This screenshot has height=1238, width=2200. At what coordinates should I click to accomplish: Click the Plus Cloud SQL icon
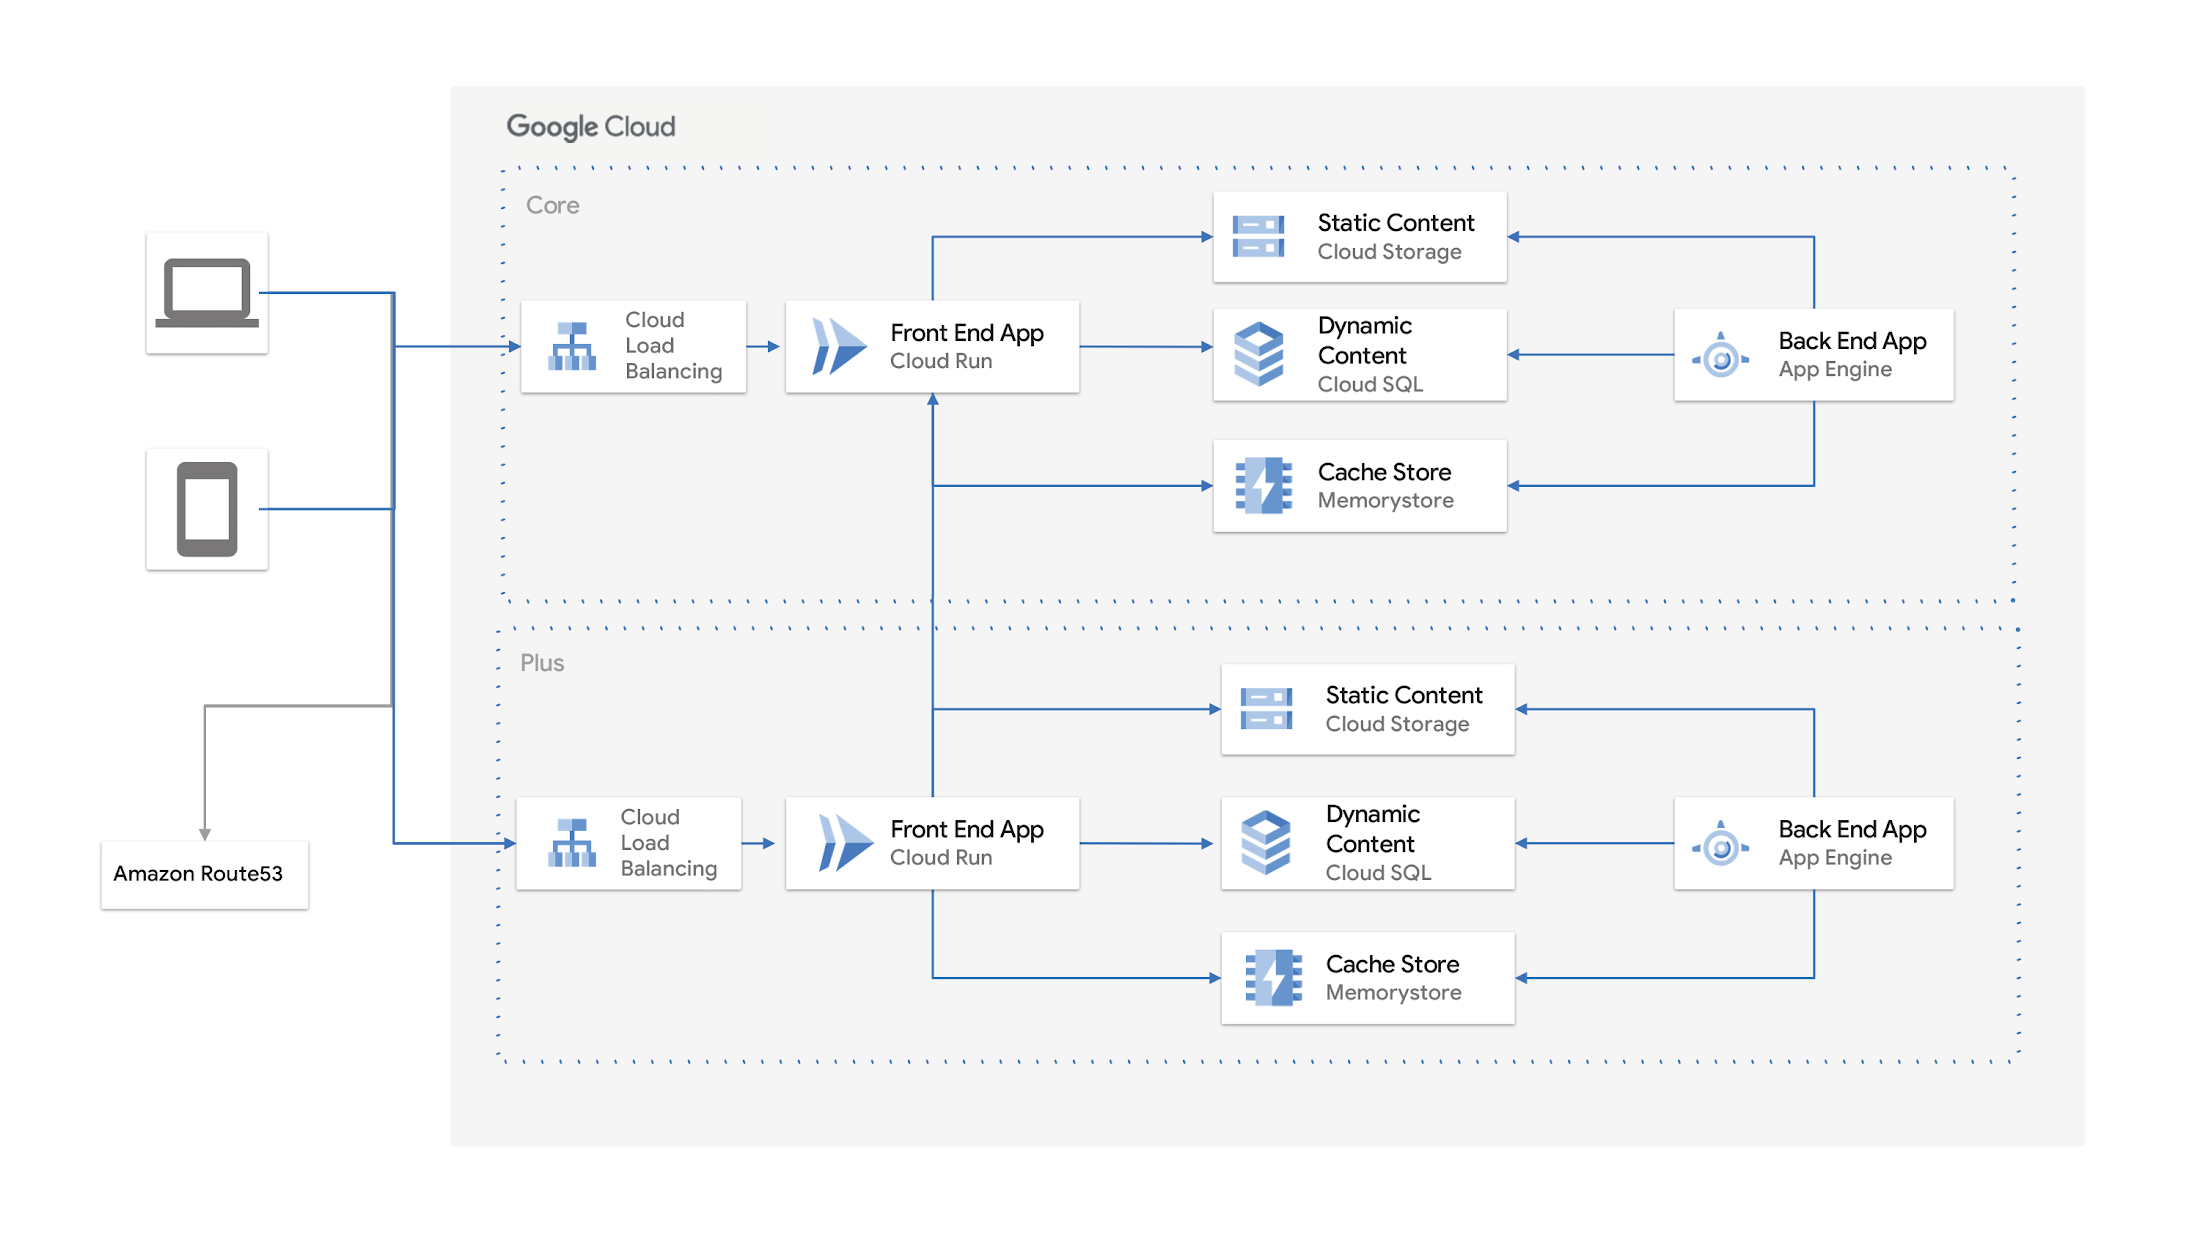(x=1266, y=843)
